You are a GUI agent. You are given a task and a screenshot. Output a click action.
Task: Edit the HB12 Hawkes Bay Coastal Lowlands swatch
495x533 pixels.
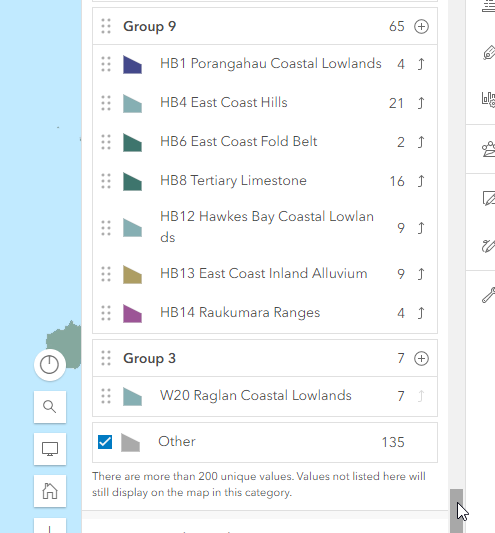pos(132,228)
